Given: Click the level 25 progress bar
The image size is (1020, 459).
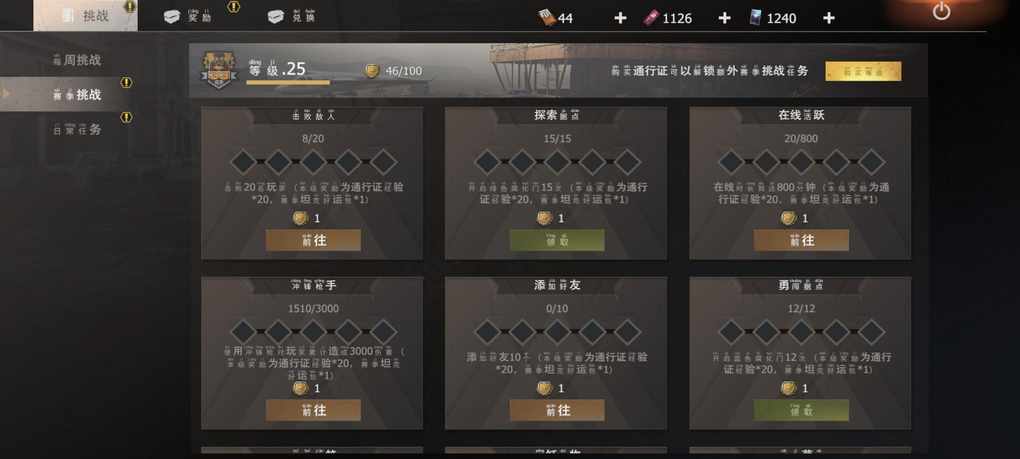Looking at the screenshot, I should click(x=288, y=83).
